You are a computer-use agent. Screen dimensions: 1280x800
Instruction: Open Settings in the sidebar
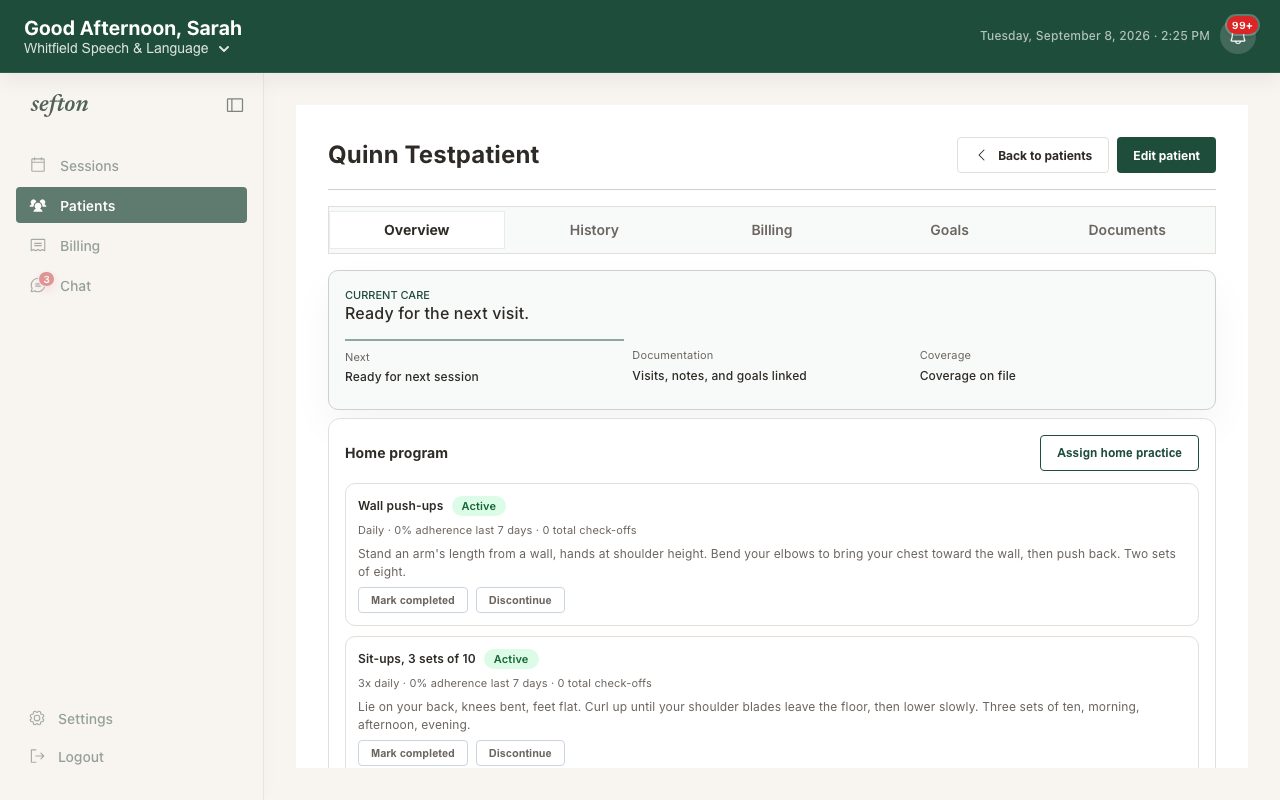tap(131, 718)
